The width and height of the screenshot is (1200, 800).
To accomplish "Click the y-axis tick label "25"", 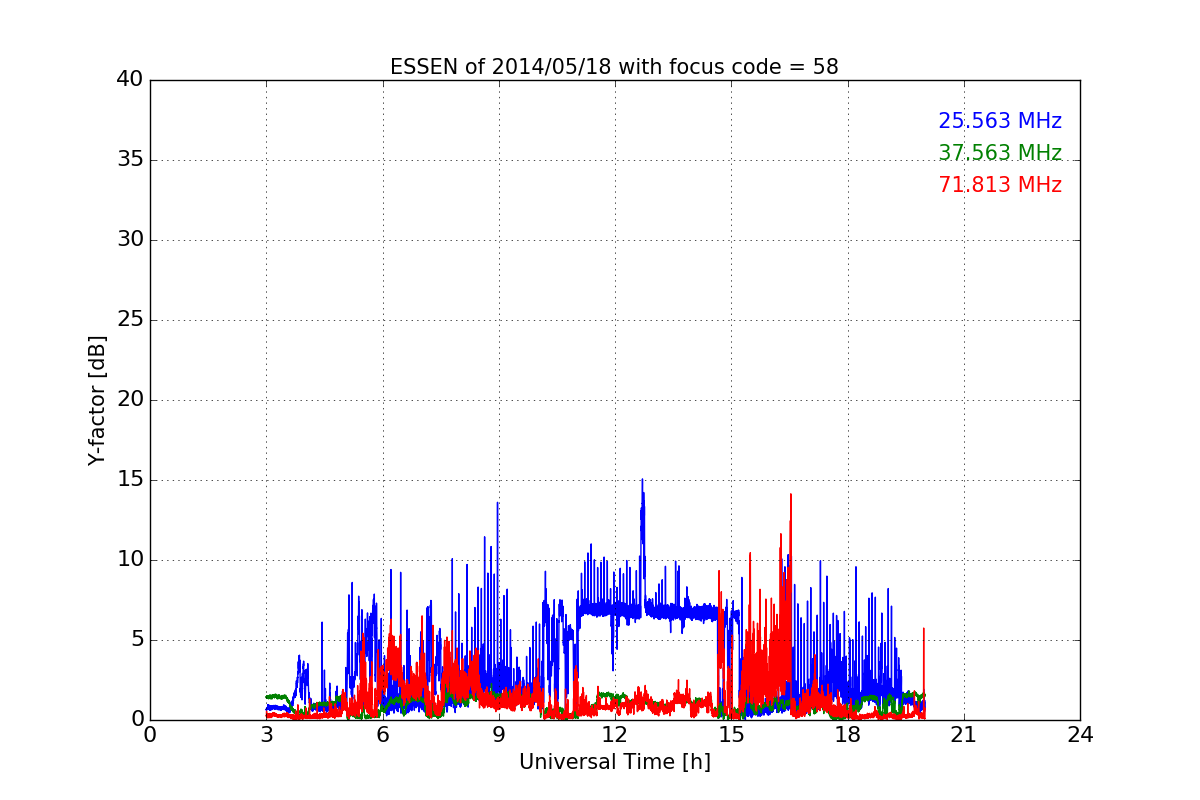I will coord(130,320).
